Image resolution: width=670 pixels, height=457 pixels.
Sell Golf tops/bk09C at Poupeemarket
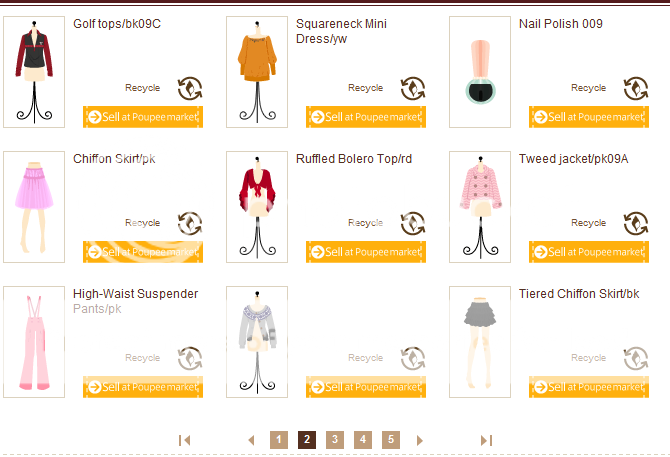click(143, 117)
